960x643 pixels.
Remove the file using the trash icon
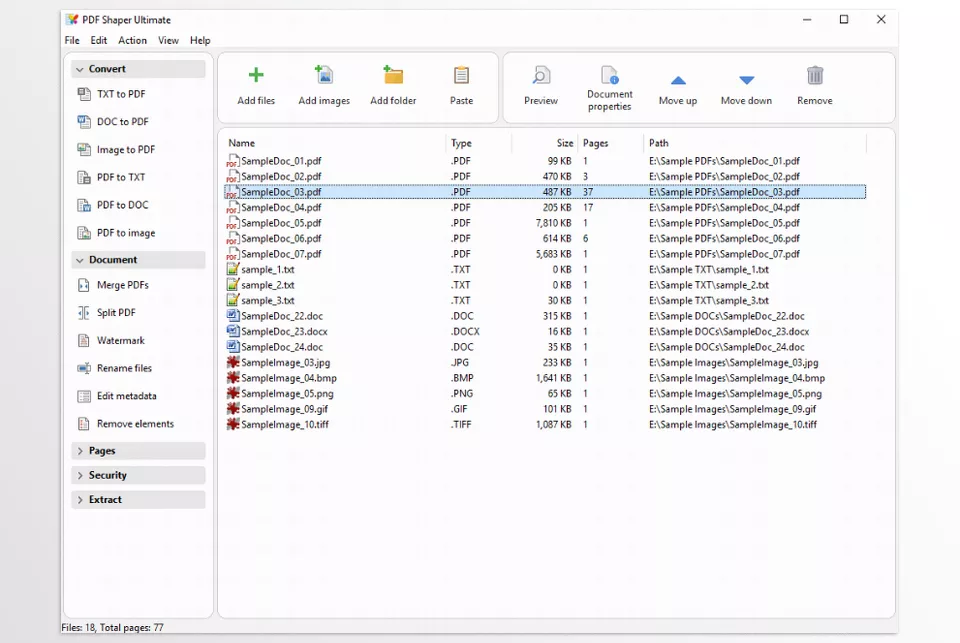[815, 76]
